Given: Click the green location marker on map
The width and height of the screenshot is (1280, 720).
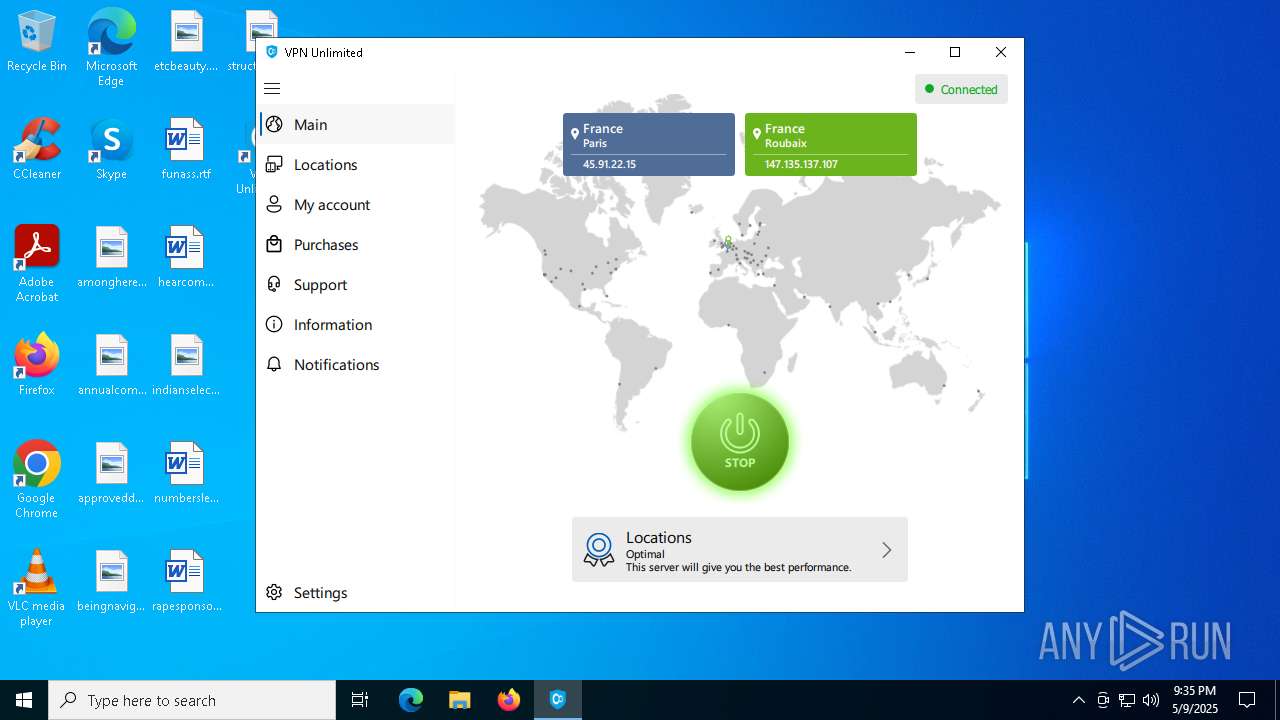Looking at the screenshot, I should click(728, 240).
